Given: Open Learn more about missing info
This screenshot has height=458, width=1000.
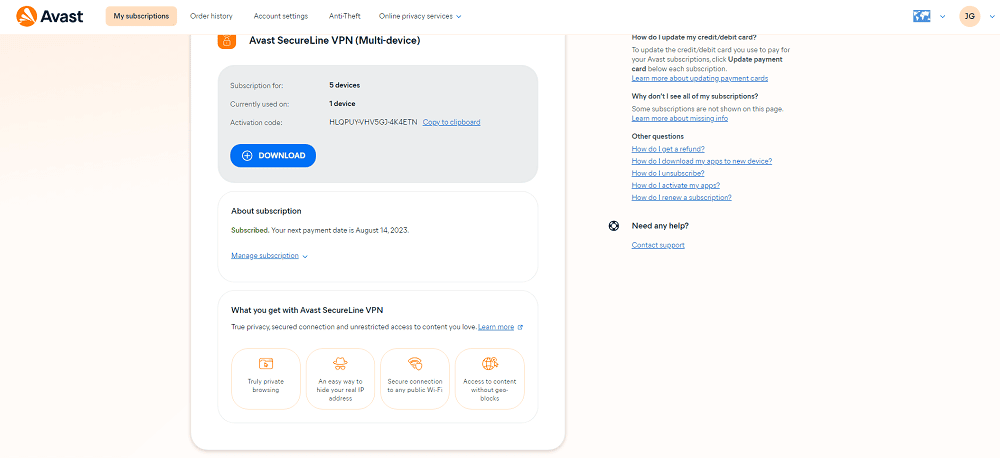Looking at the screenshot, I should coord(679,119).
